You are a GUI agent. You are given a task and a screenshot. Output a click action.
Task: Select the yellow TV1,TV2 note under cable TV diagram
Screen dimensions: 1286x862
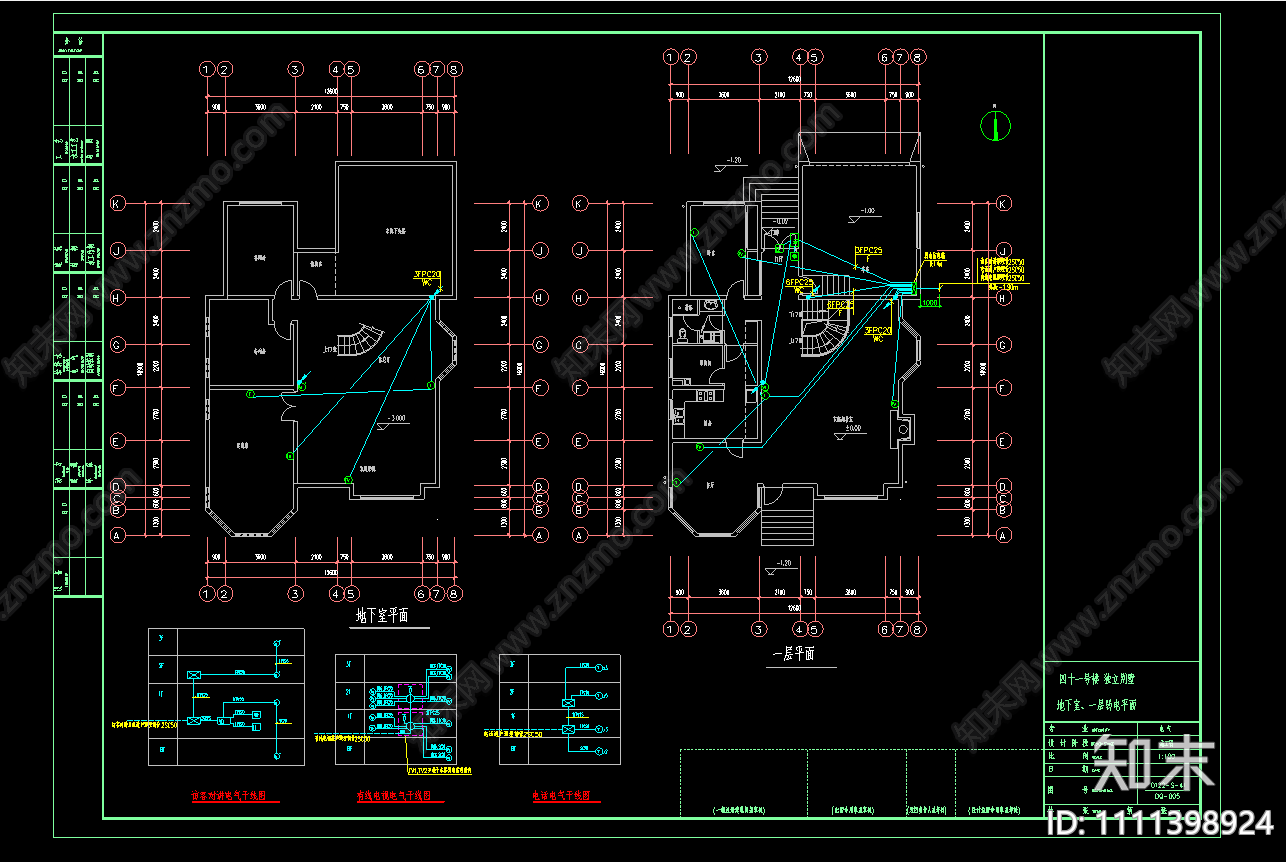tap(440, 771)
